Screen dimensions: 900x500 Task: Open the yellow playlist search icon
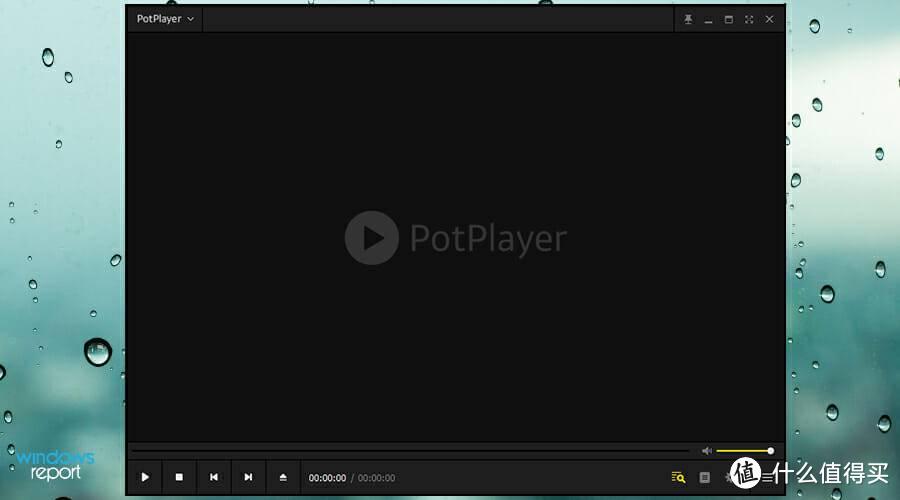pyautogui.click(x=678, y=477)
